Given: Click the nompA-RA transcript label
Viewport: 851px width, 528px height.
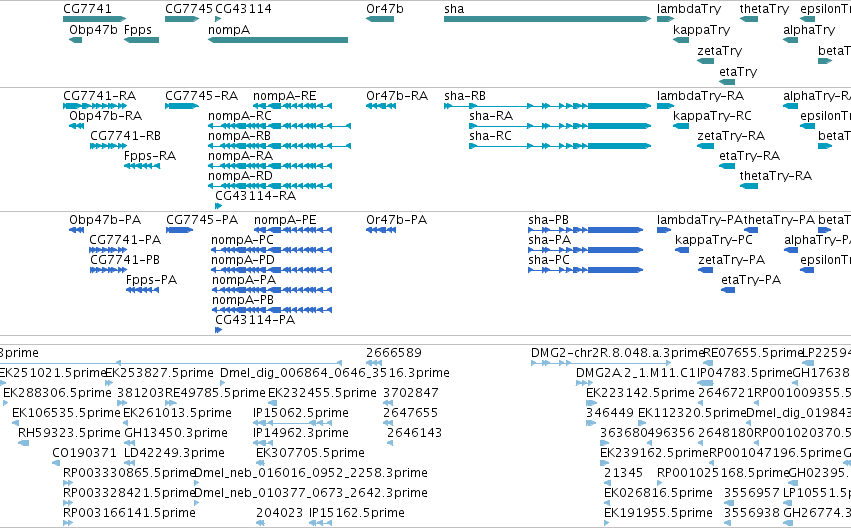Looking at the screenshot, I should tap(240, 156).
